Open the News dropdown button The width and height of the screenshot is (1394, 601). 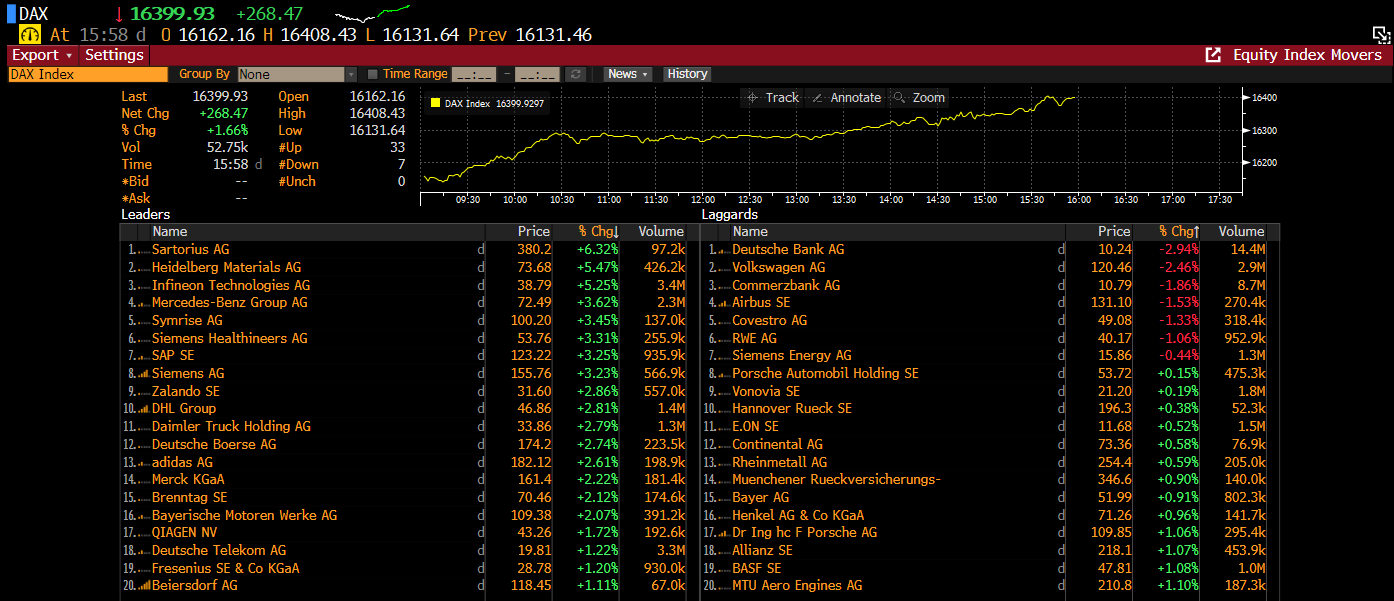click(628, 74)
